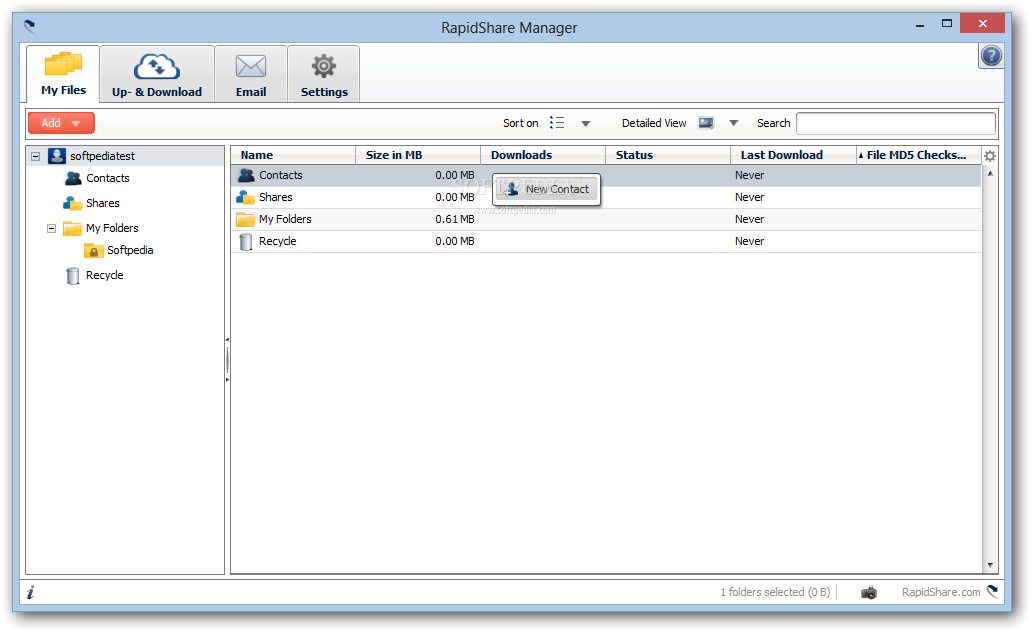Viewport: 1032px width, 632px height.
Task: Select Recycle in the left tree
Action: (104, 275)
